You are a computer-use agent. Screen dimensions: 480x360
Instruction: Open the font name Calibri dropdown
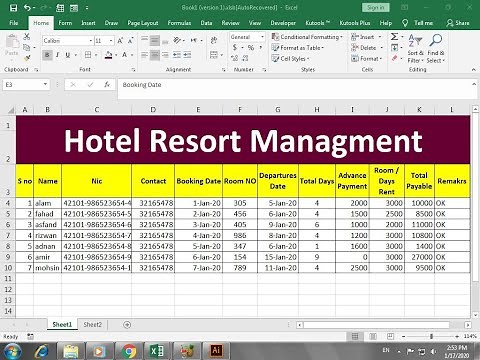tap(91, 41)
